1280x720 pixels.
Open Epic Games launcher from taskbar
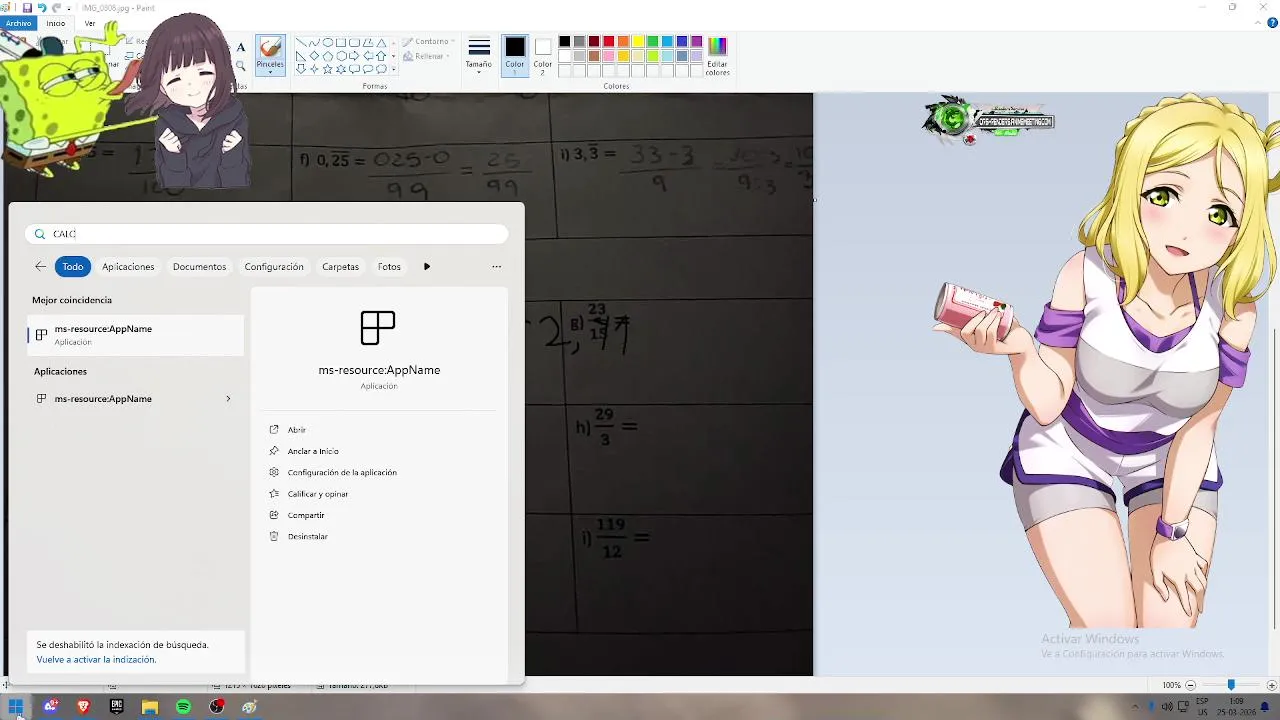(117, 707)
